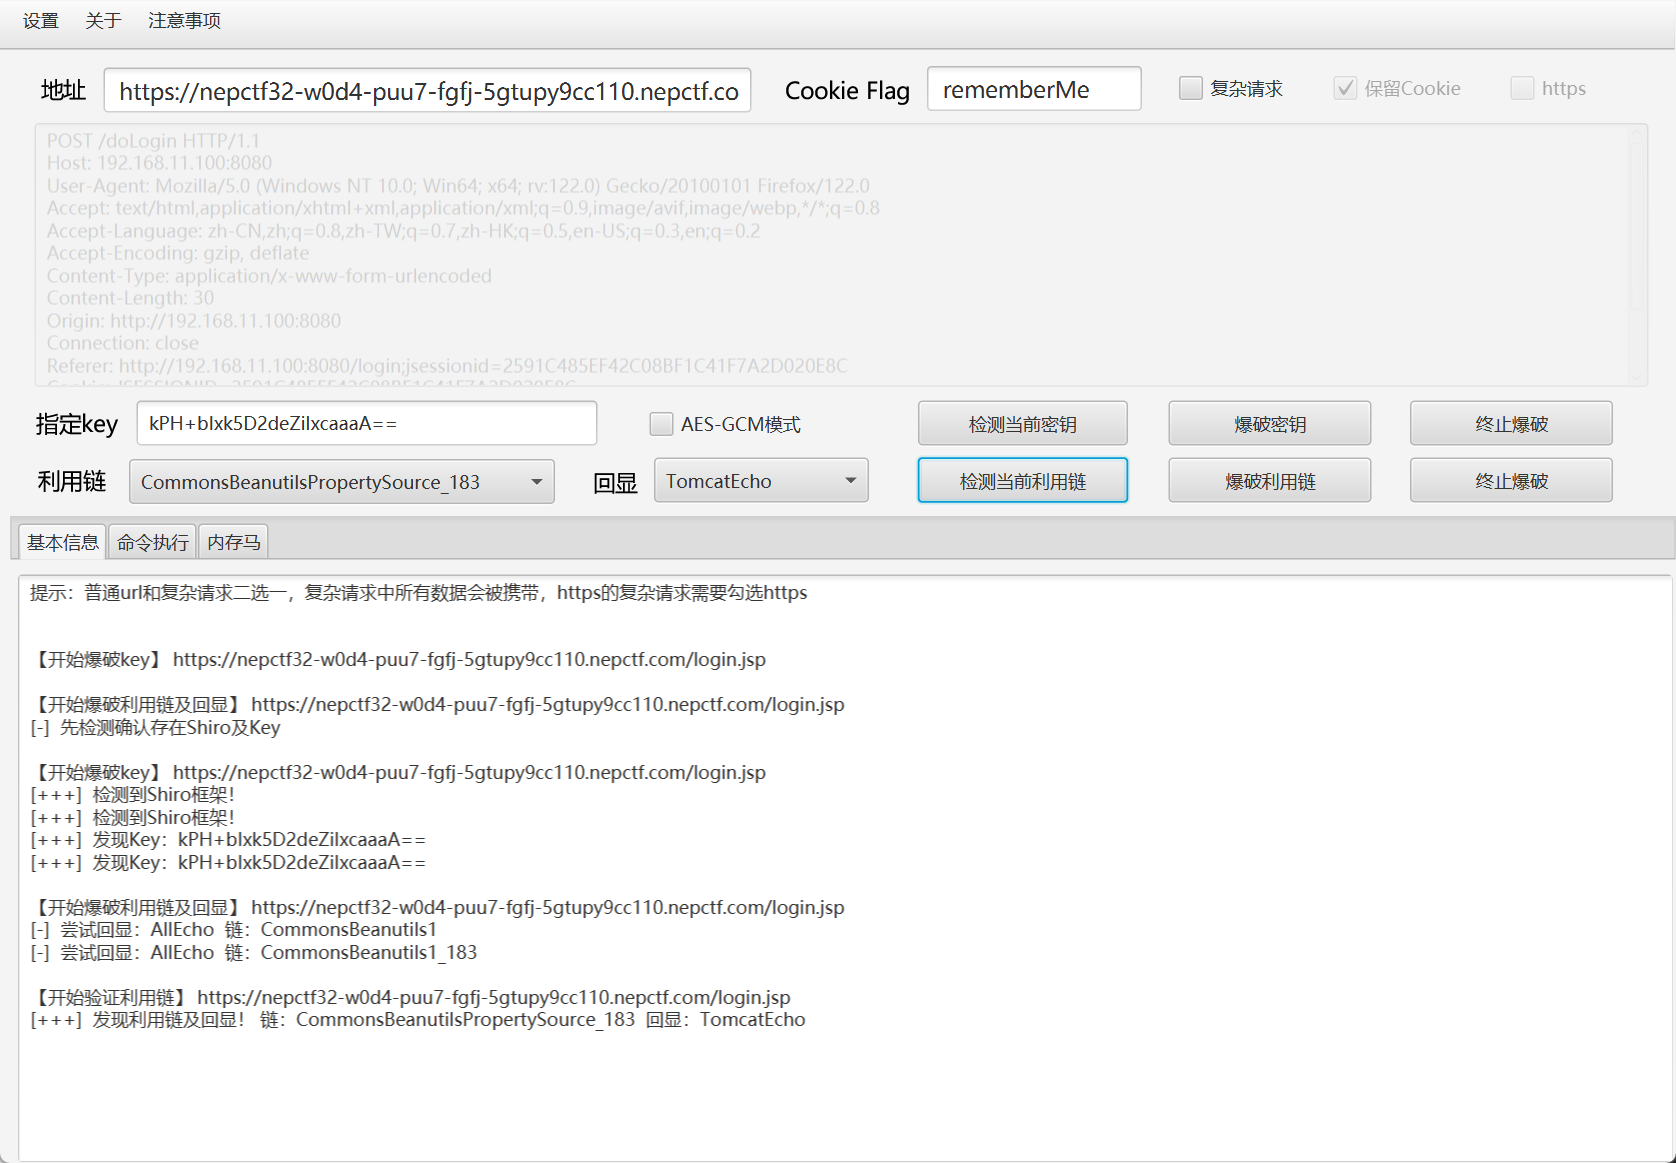This screenshot has height=1163, width=1676.
Task: Toggle the 保留Cookie checkbox
Action: tap(1345, 88)
